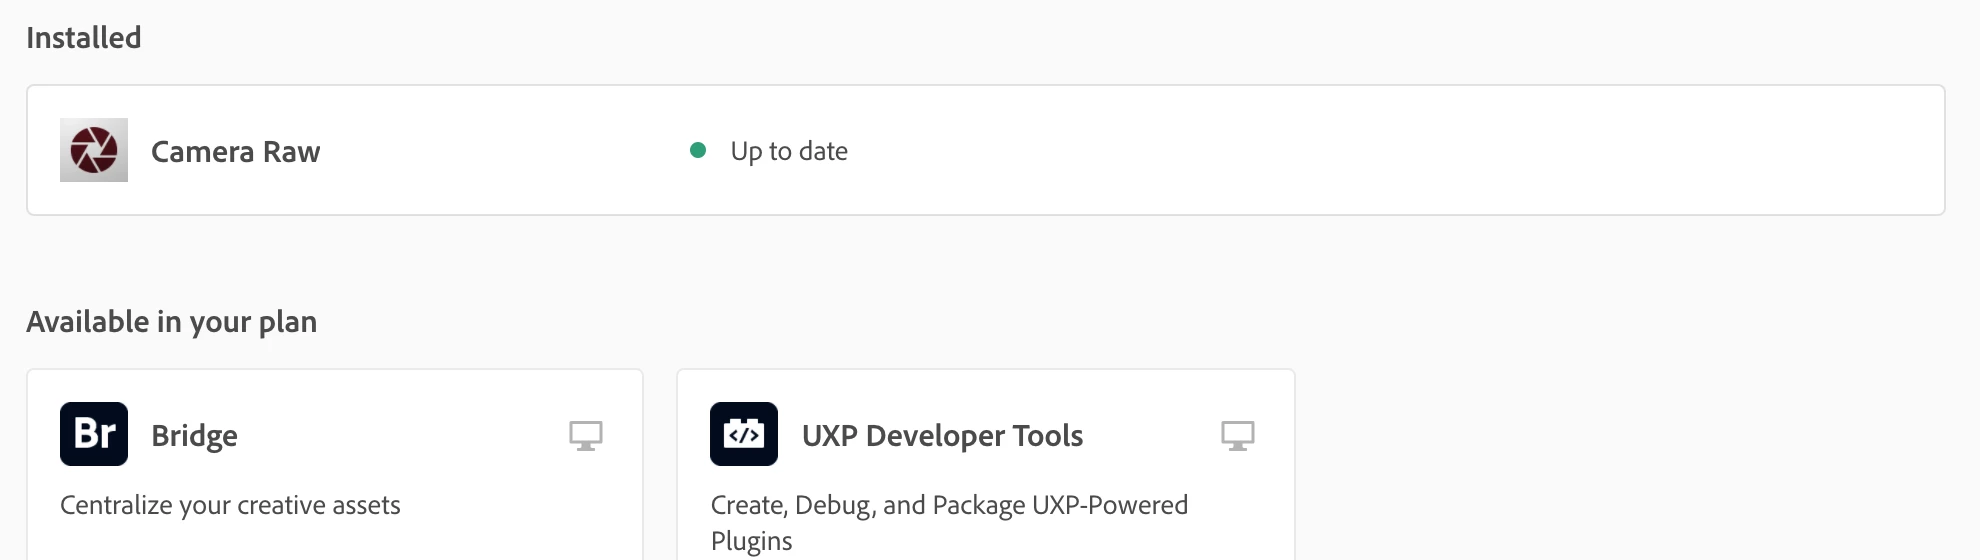Click the Camera Raw aperture icon
The image size is (1980, 560).
[94, 150]
